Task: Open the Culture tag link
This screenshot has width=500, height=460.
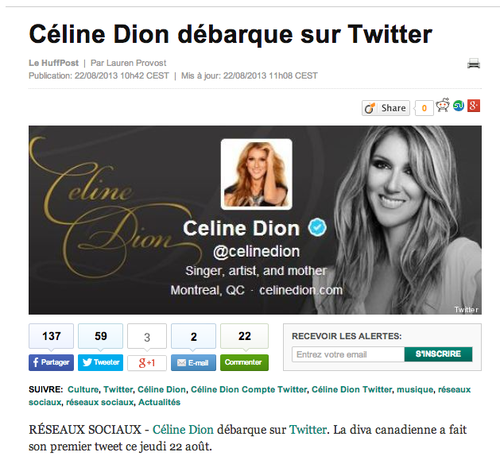Action: point(83,389)
